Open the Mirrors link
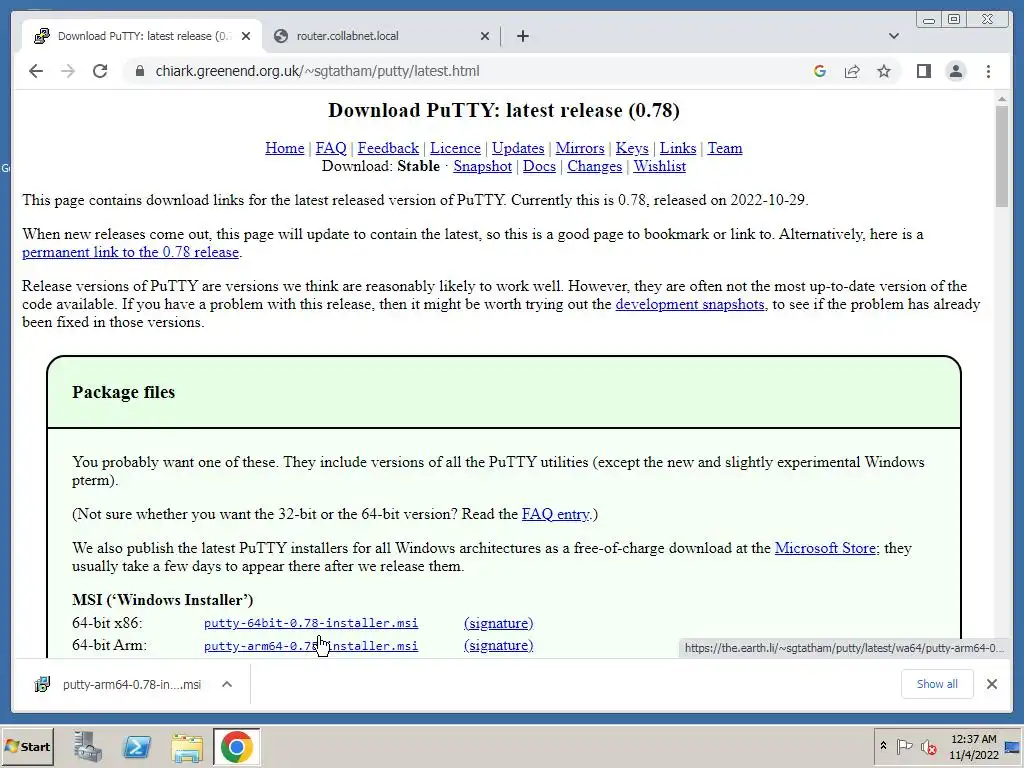This screenshot has width=1024, height=768. (580, 148)
